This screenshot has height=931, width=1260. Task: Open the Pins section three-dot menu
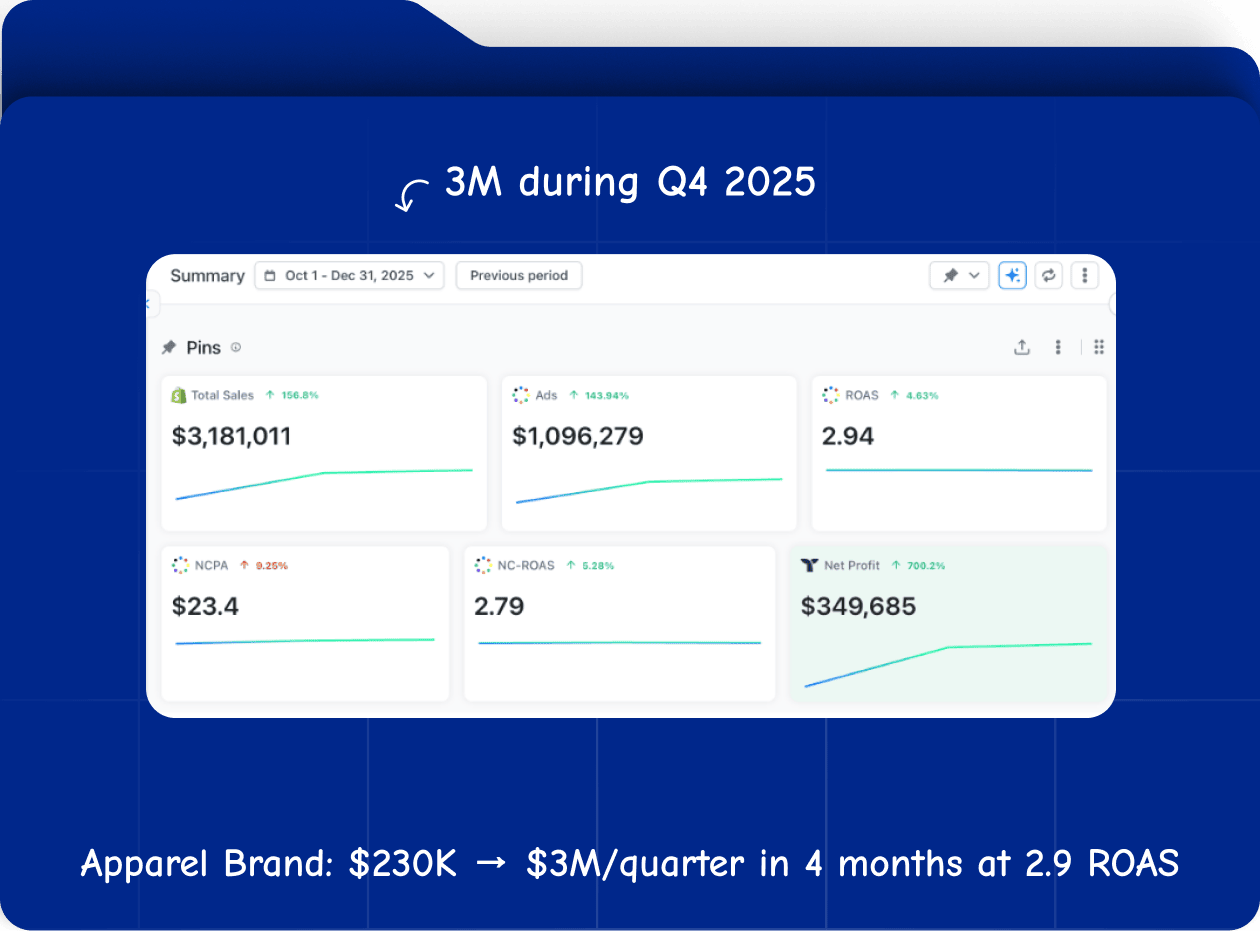(x=1058, y=347)
